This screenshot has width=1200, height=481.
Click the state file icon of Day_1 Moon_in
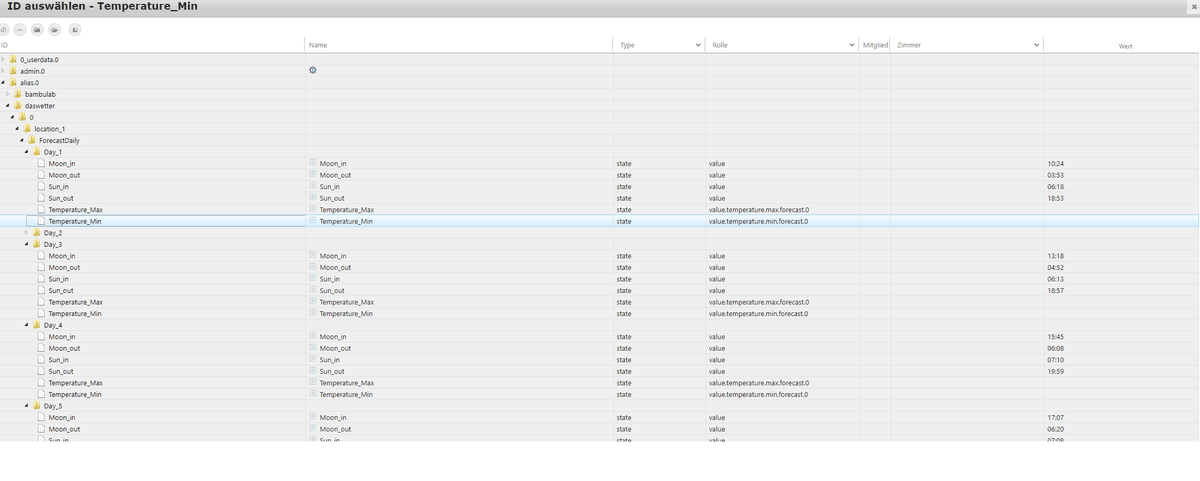[x=41, y=163]
